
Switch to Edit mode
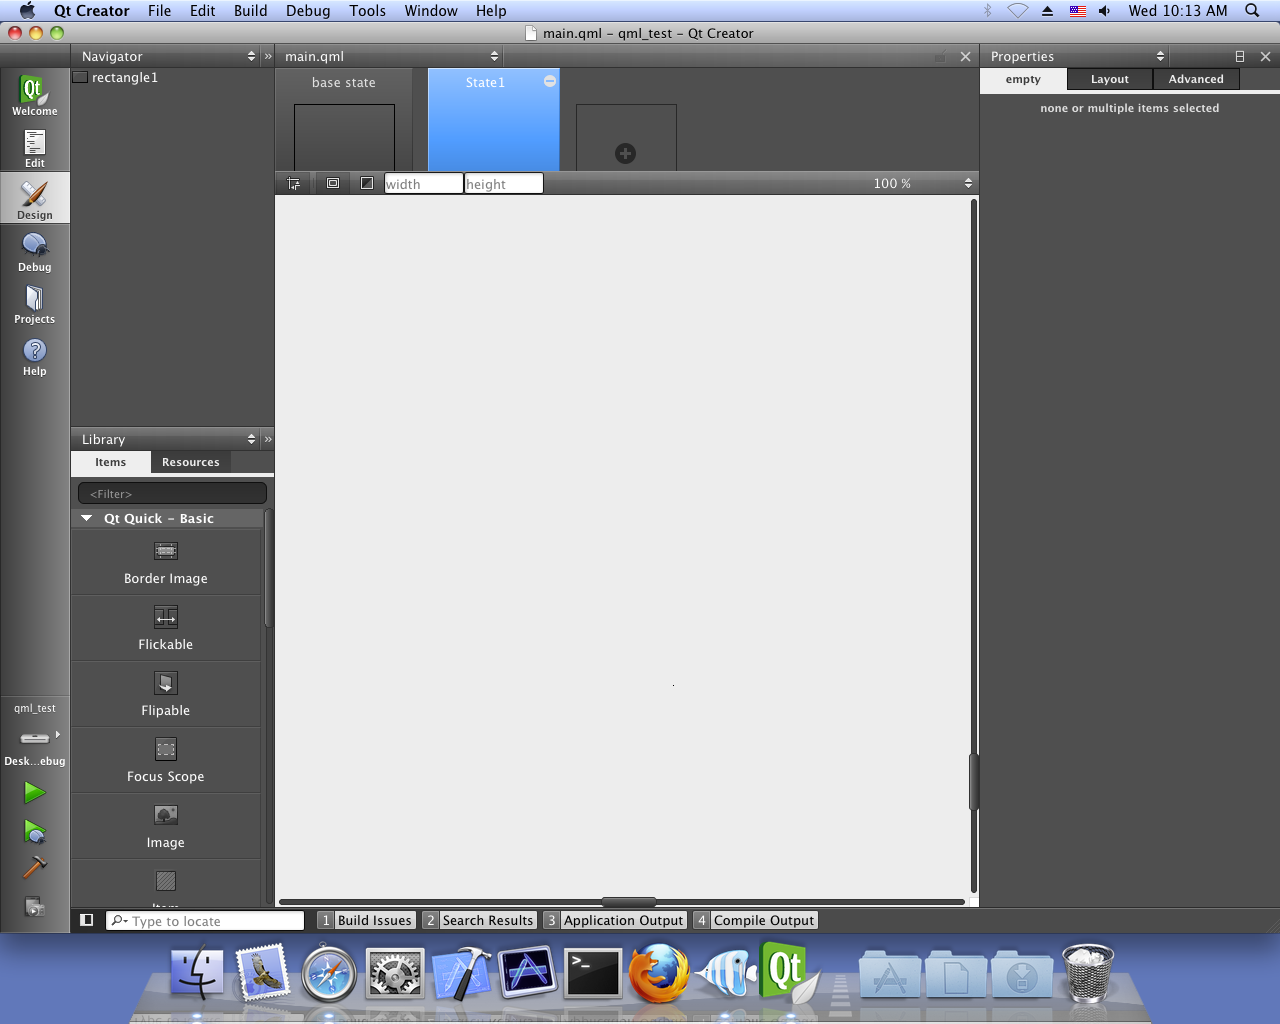tap(34, 147)
